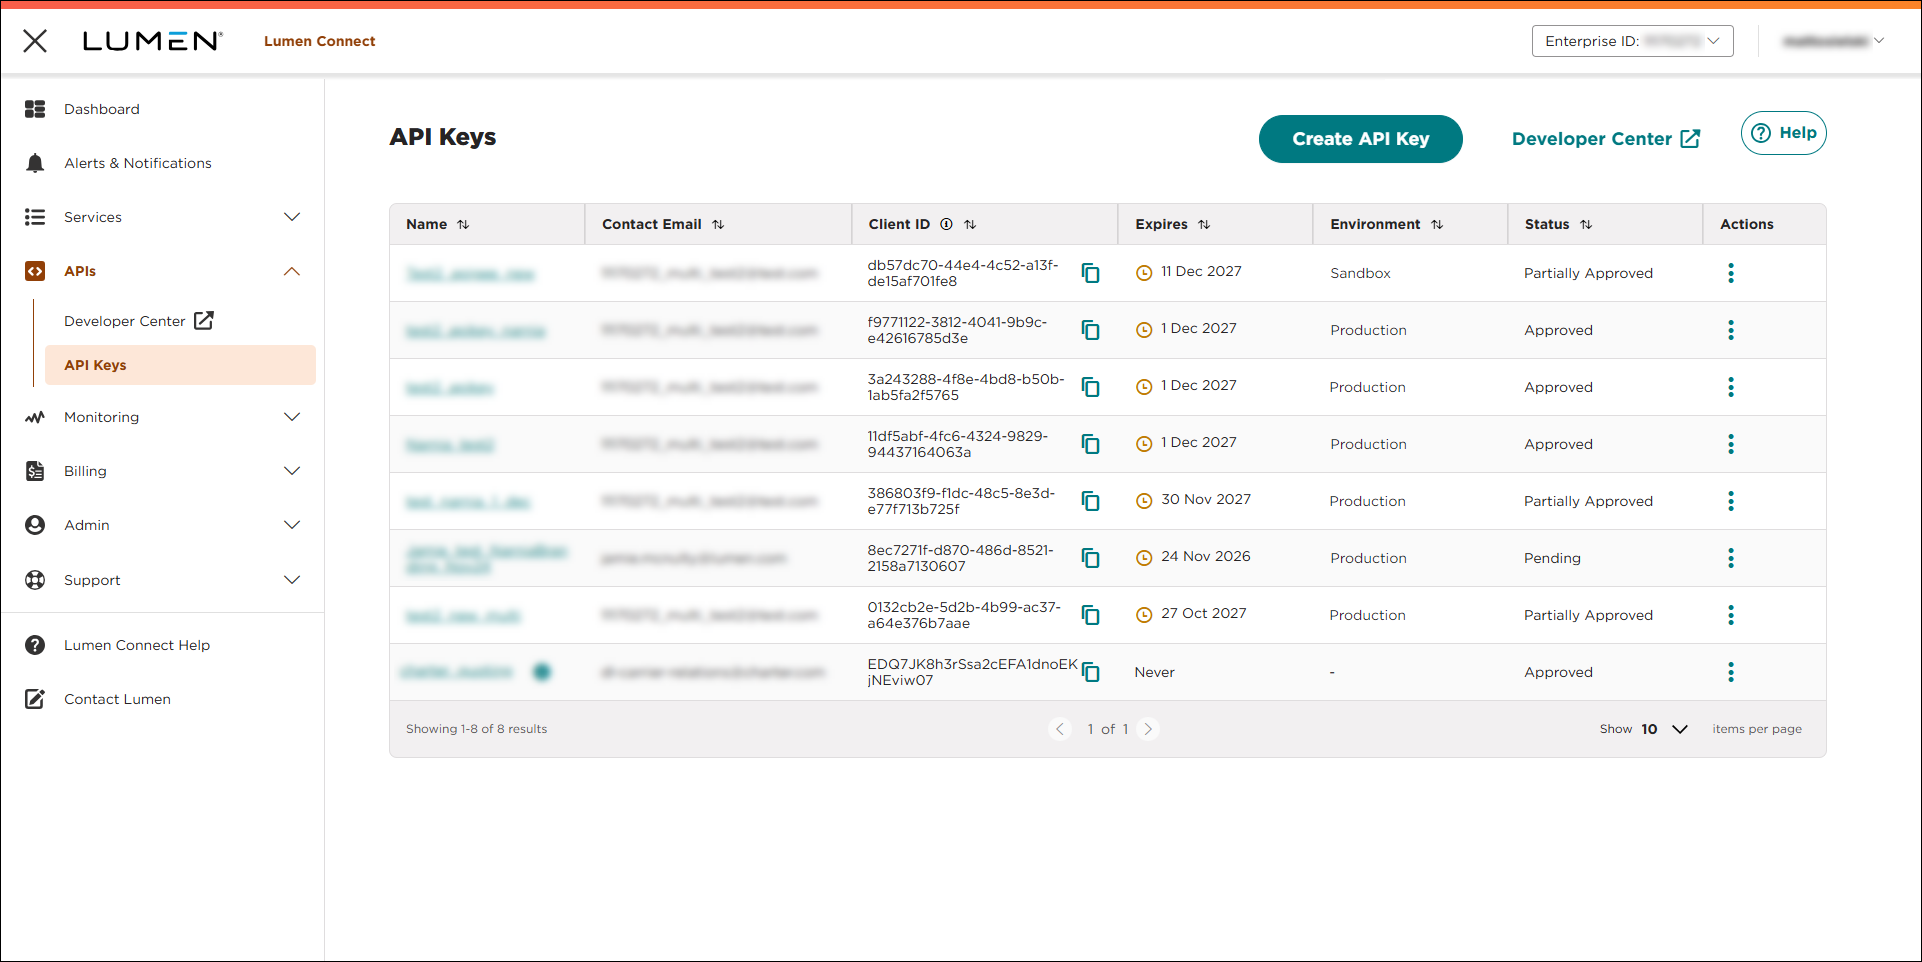Image resolution: width=1922 pixels, height=962 pixels.
Task: Close the sidebar with the X icon
Action: click(x=35, y=41)
